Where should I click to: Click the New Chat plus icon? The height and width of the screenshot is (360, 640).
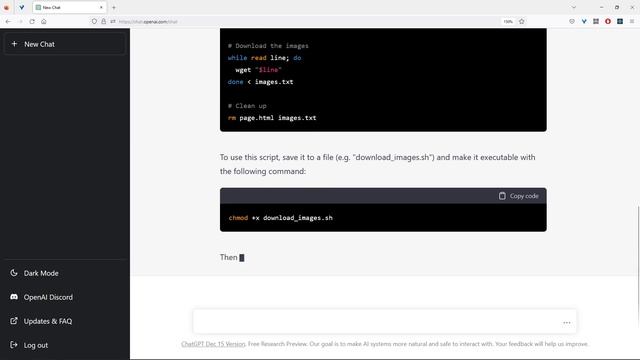click(x=14, y=44)
